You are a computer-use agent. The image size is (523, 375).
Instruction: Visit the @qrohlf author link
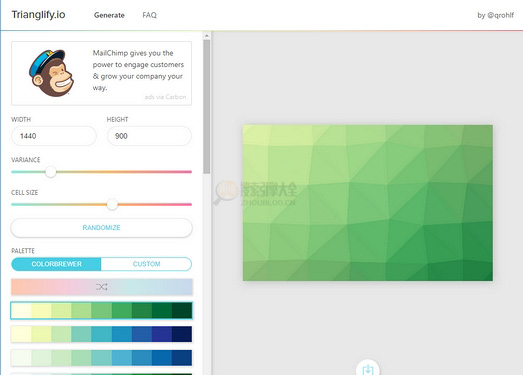495,15
